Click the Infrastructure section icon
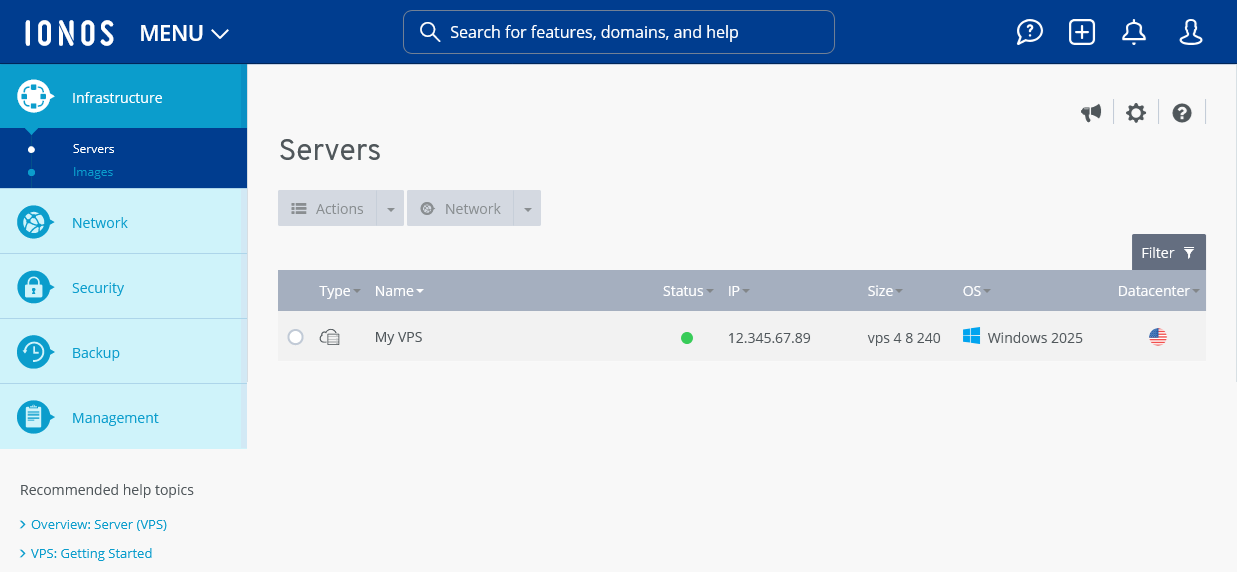The image size is (1237, 572). click(x=34, y=97)
